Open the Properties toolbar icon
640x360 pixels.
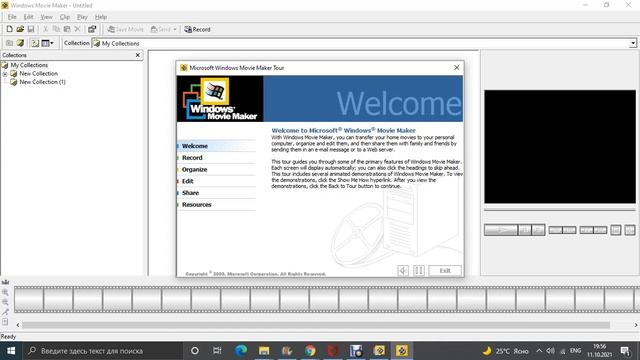(92, 29)
